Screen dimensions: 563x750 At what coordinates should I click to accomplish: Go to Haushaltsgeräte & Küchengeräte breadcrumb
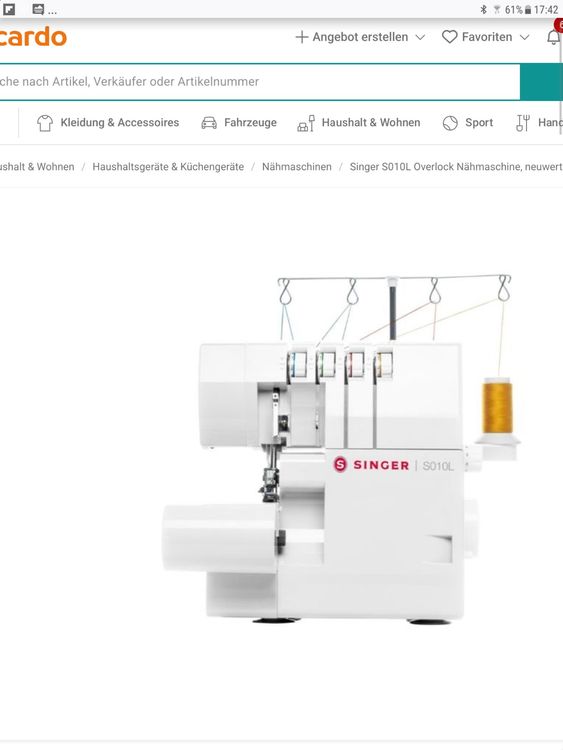(168, 167)
